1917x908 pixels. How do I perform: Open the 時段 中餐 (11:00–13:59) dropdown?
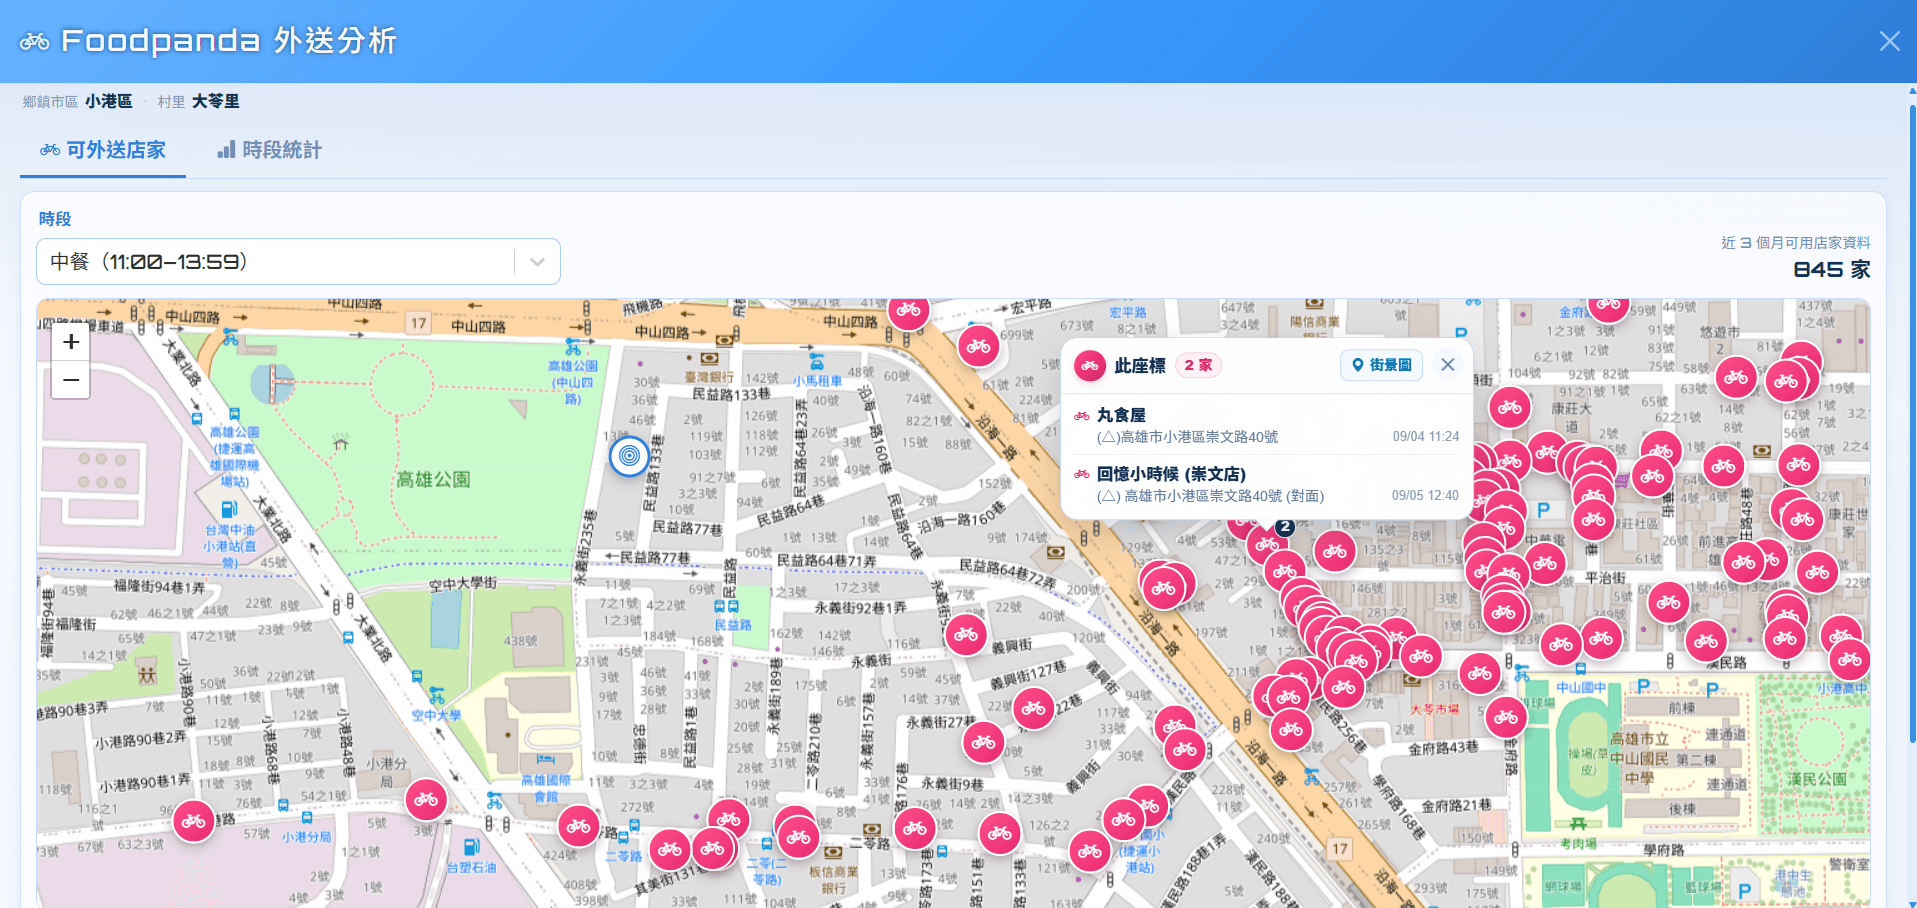[x=298, y=262]
